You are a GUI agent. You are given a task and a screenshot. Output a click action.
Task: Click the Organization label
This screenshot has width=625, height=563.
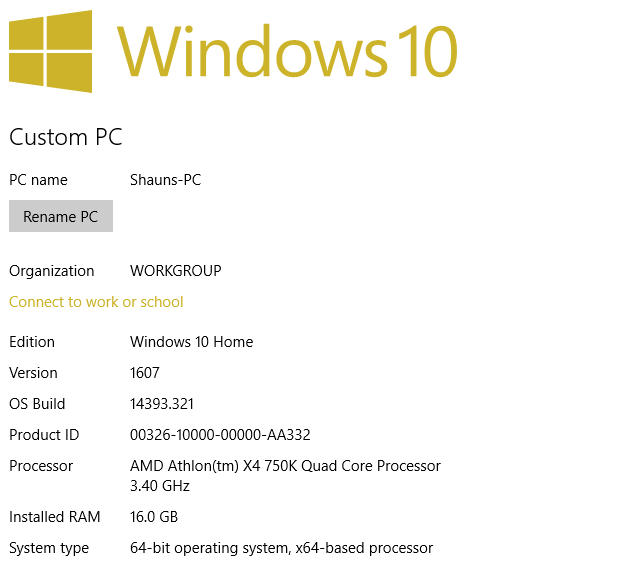[51, 271]
